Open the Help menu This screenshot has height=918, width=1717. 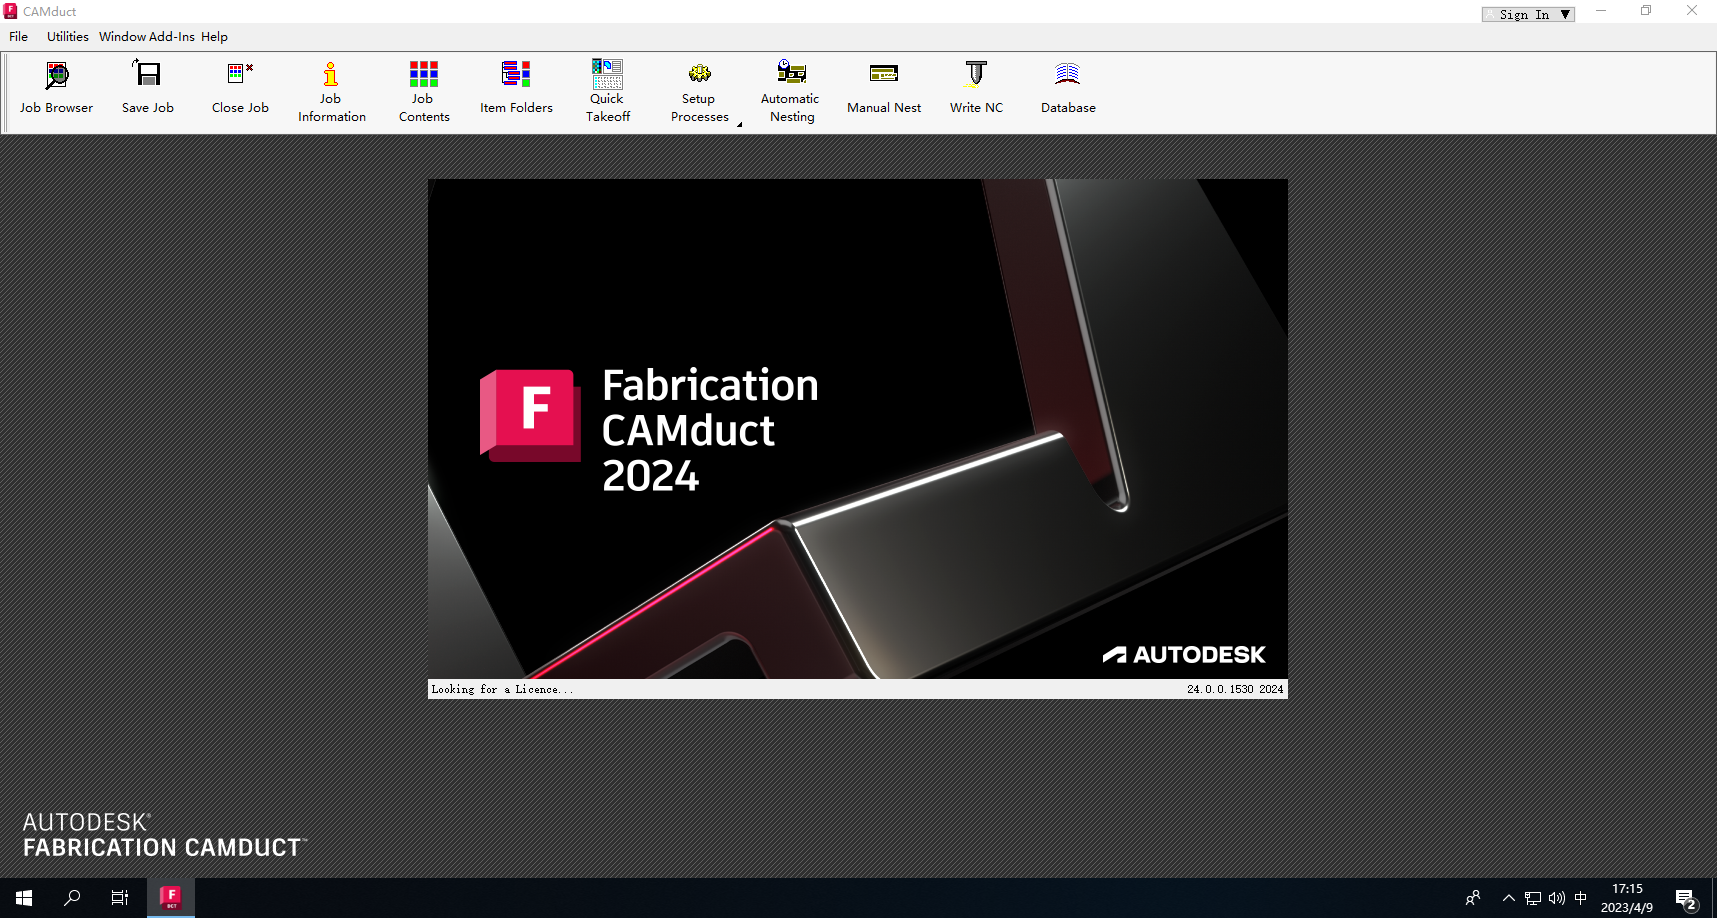tap(214, 37)
